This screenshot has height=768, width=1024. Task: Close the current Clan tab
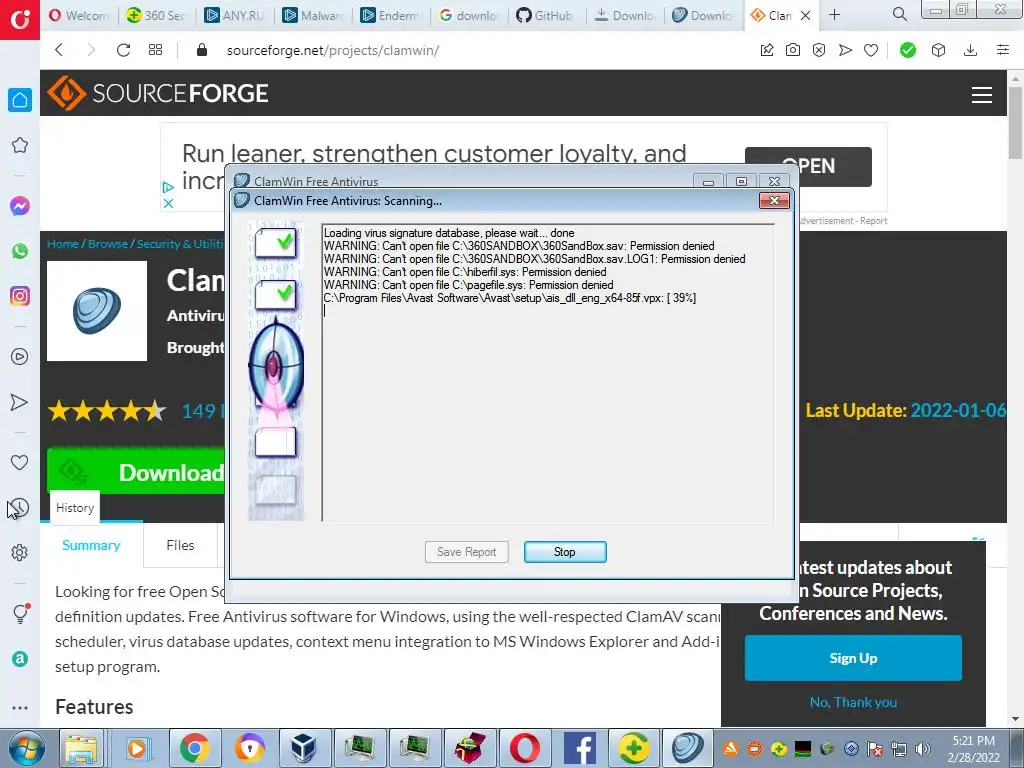point(806,15)
